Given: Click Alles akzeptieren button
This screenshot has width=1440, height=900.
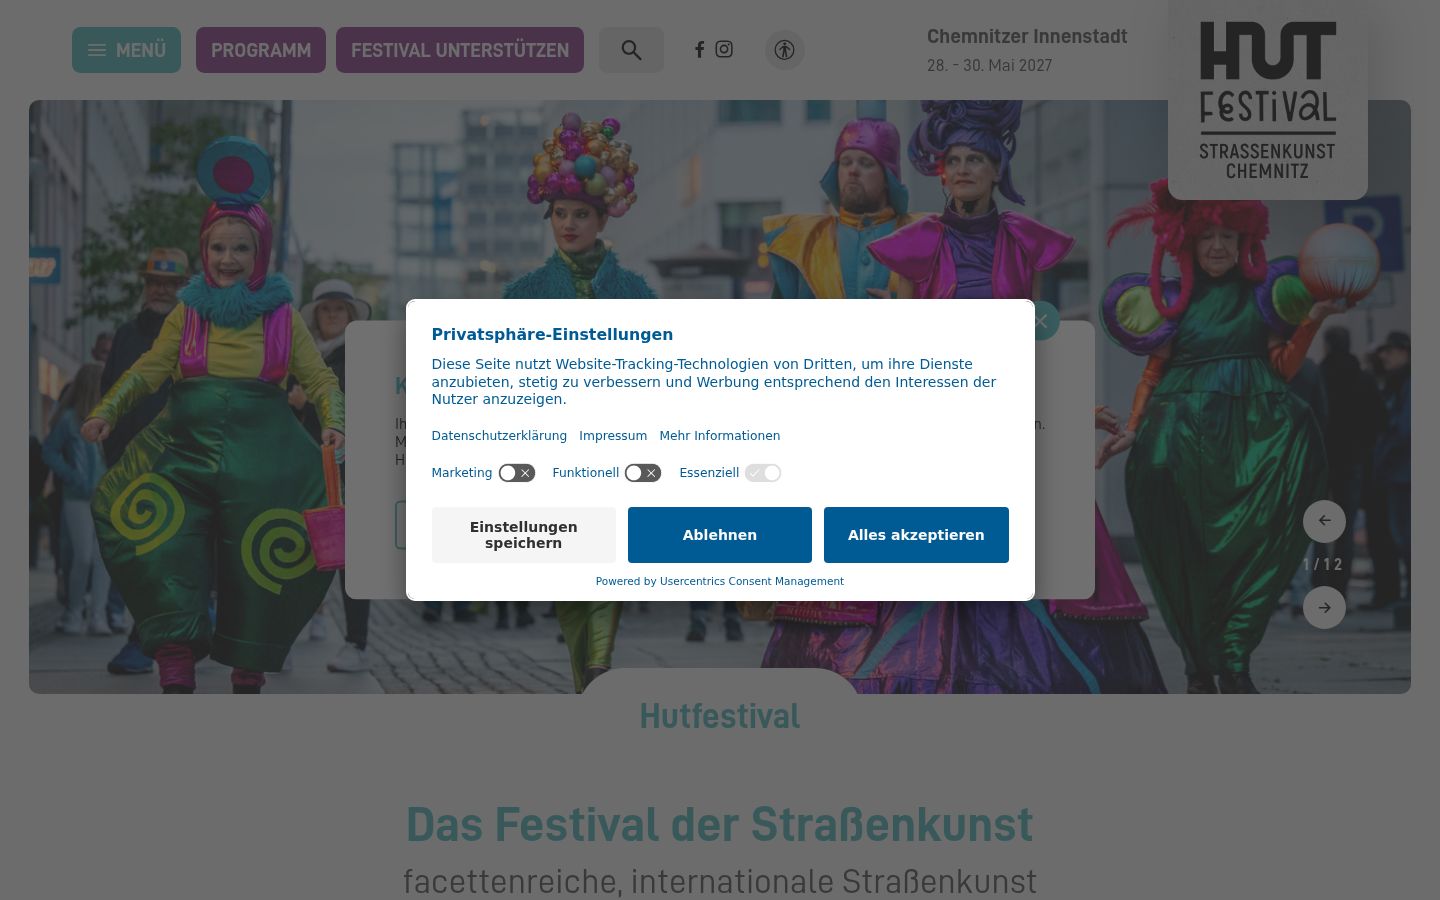Looking at the screenshot, I should tap(916, 535).
